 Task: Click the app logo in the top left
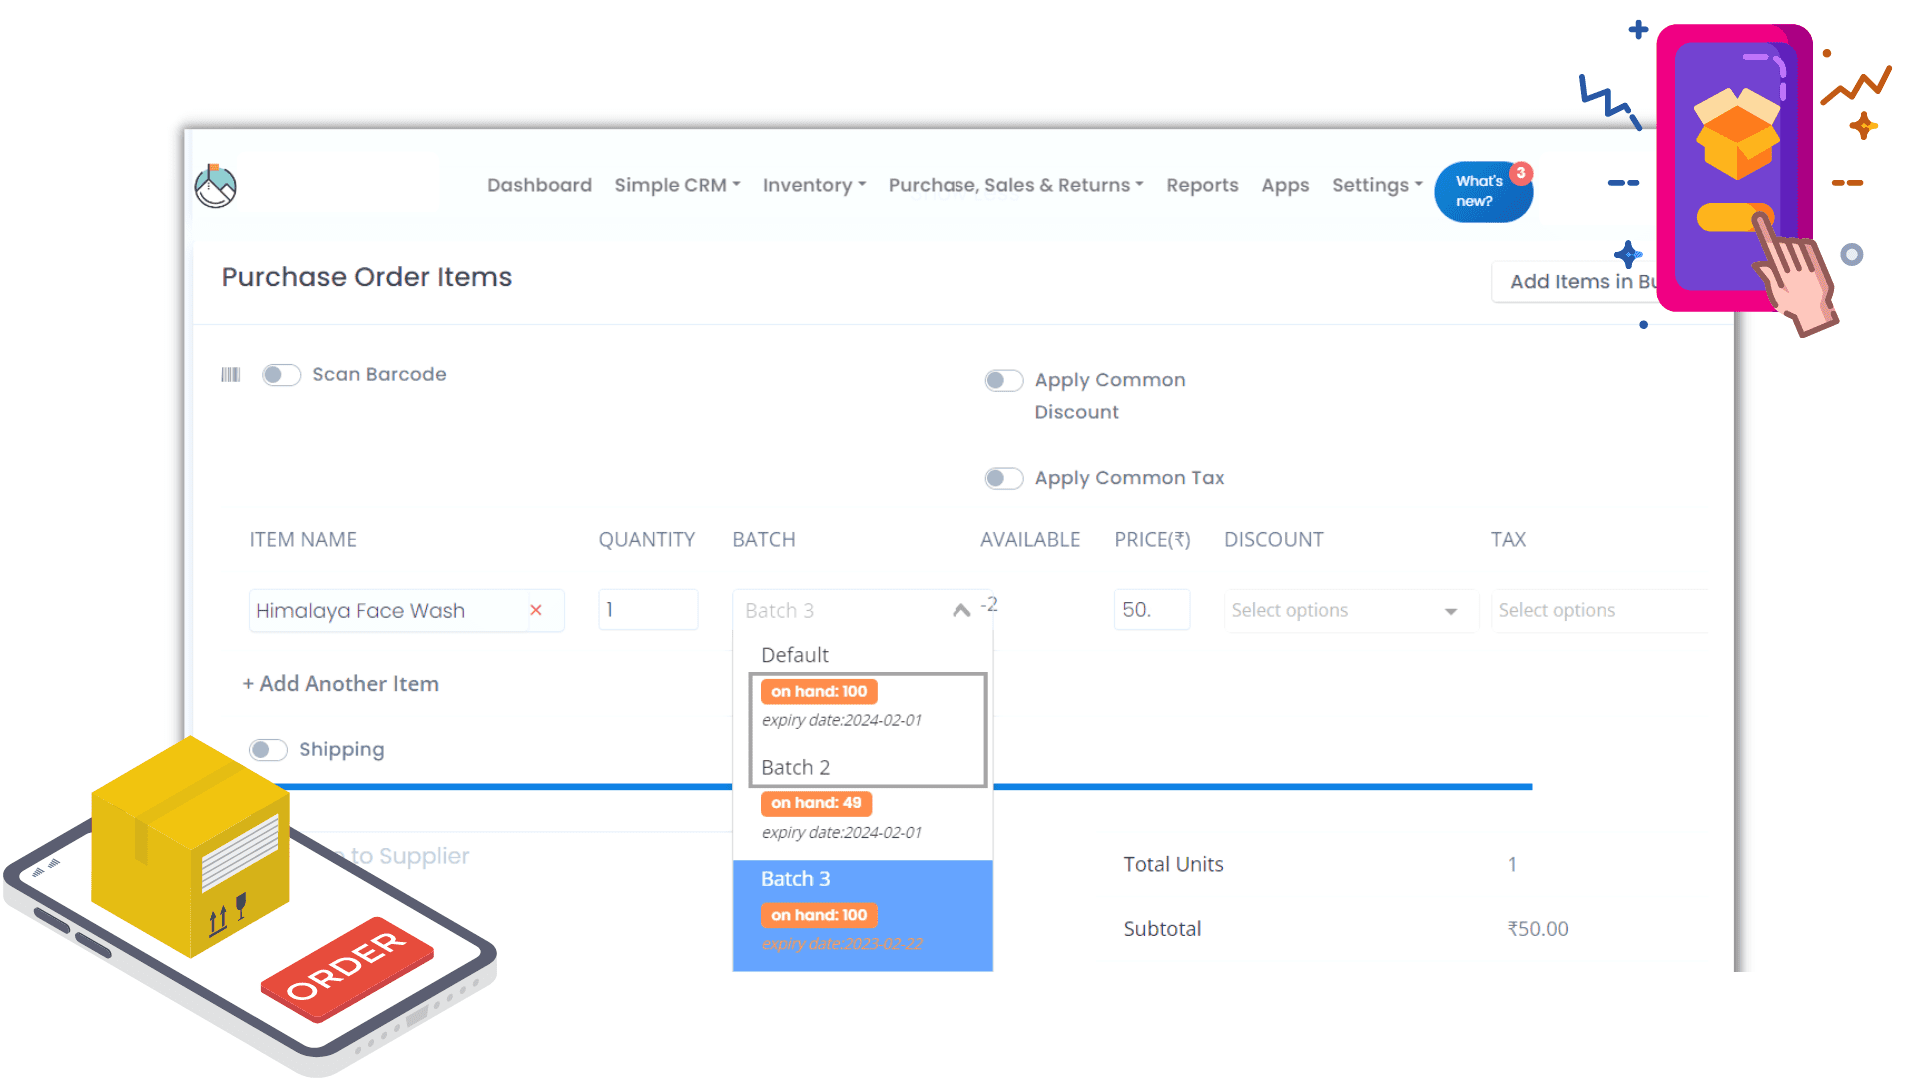pyautogui.click(x=216, y=185)
